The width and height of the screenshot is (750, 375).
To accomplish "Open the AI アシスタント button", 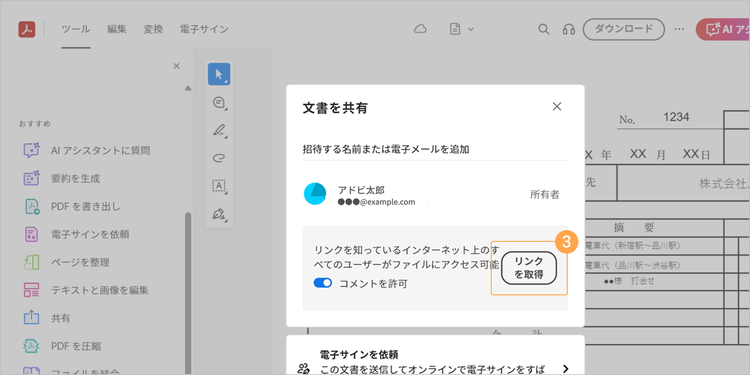I will point(723,29).
